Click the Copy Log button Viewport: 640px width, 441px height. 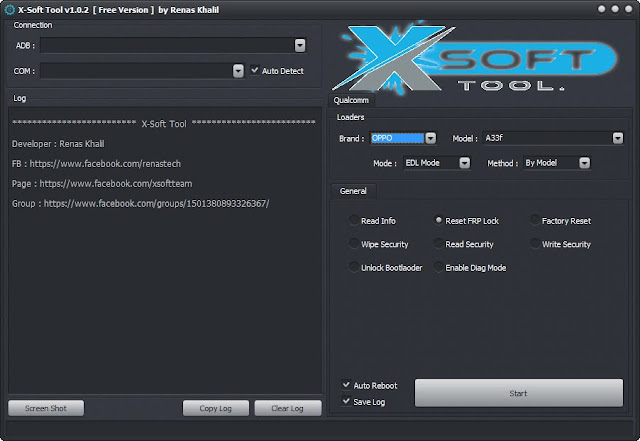click(216, 408)
